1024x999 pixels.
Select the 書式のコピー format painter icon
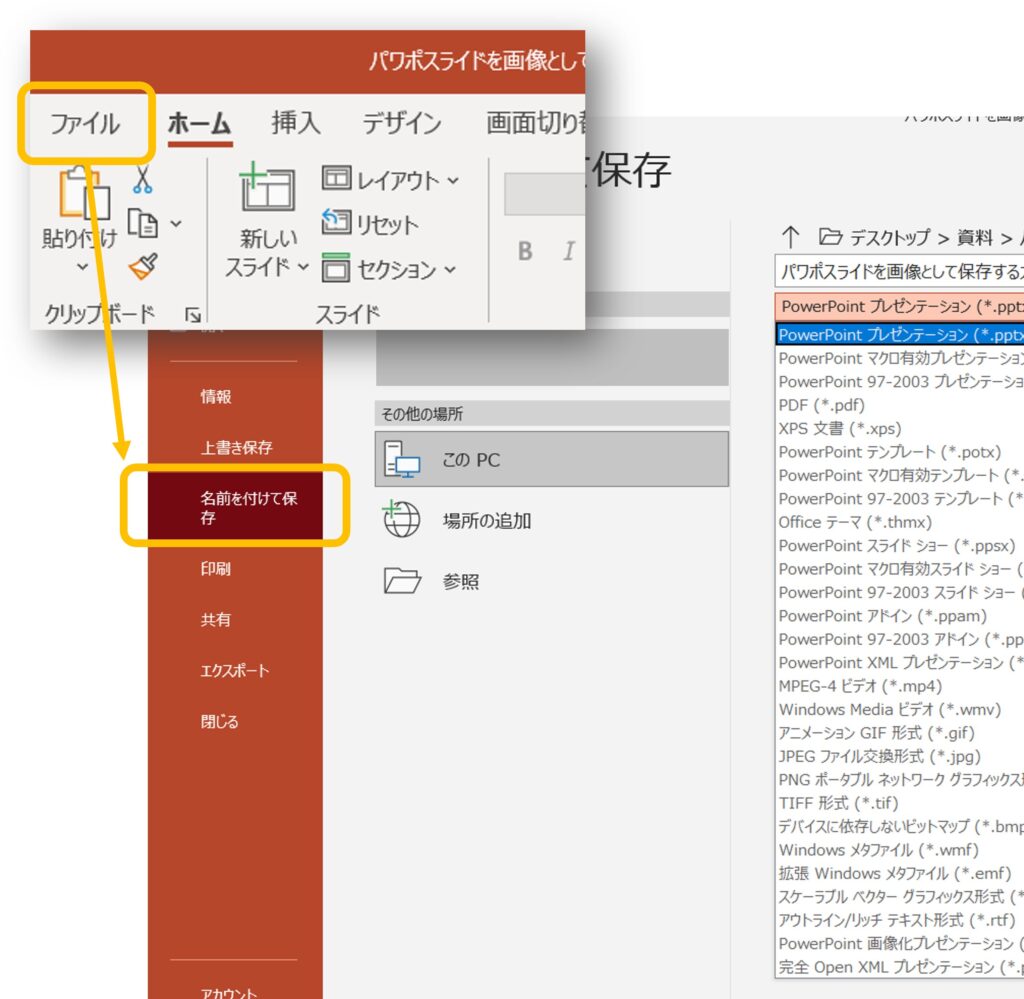click(142, 267)
